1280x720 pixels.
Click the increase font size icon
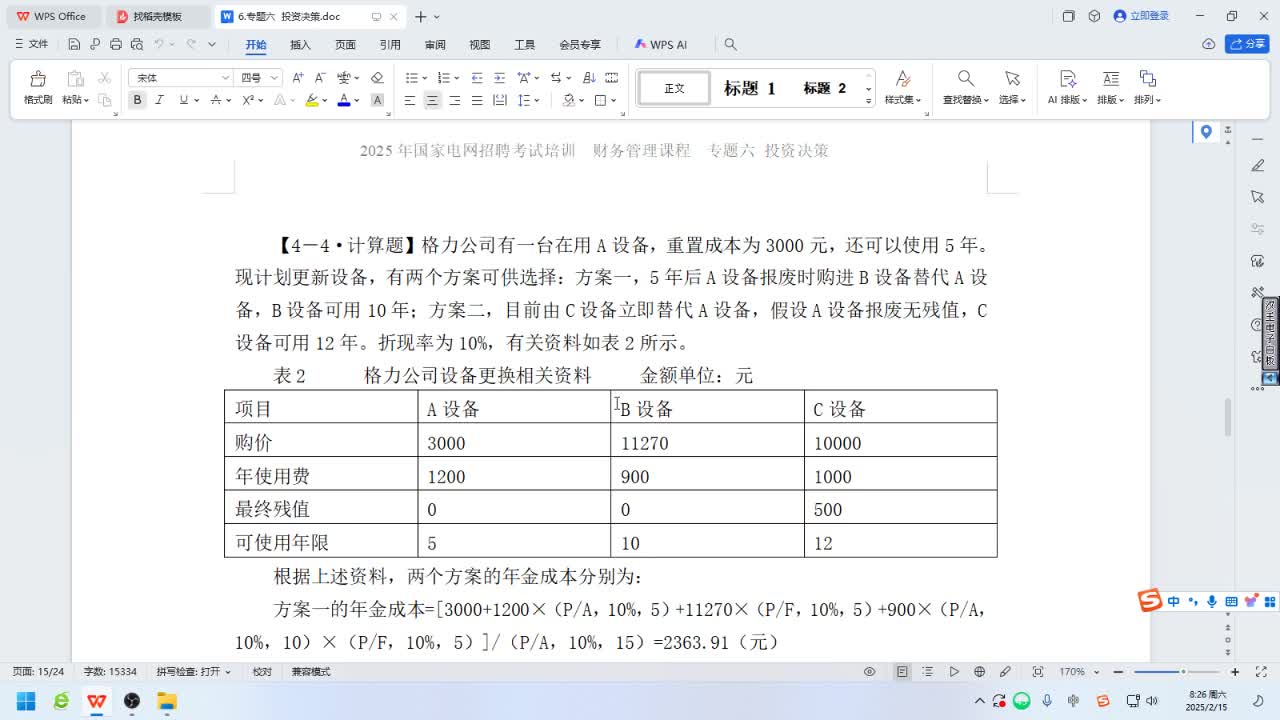click(298, 77)
